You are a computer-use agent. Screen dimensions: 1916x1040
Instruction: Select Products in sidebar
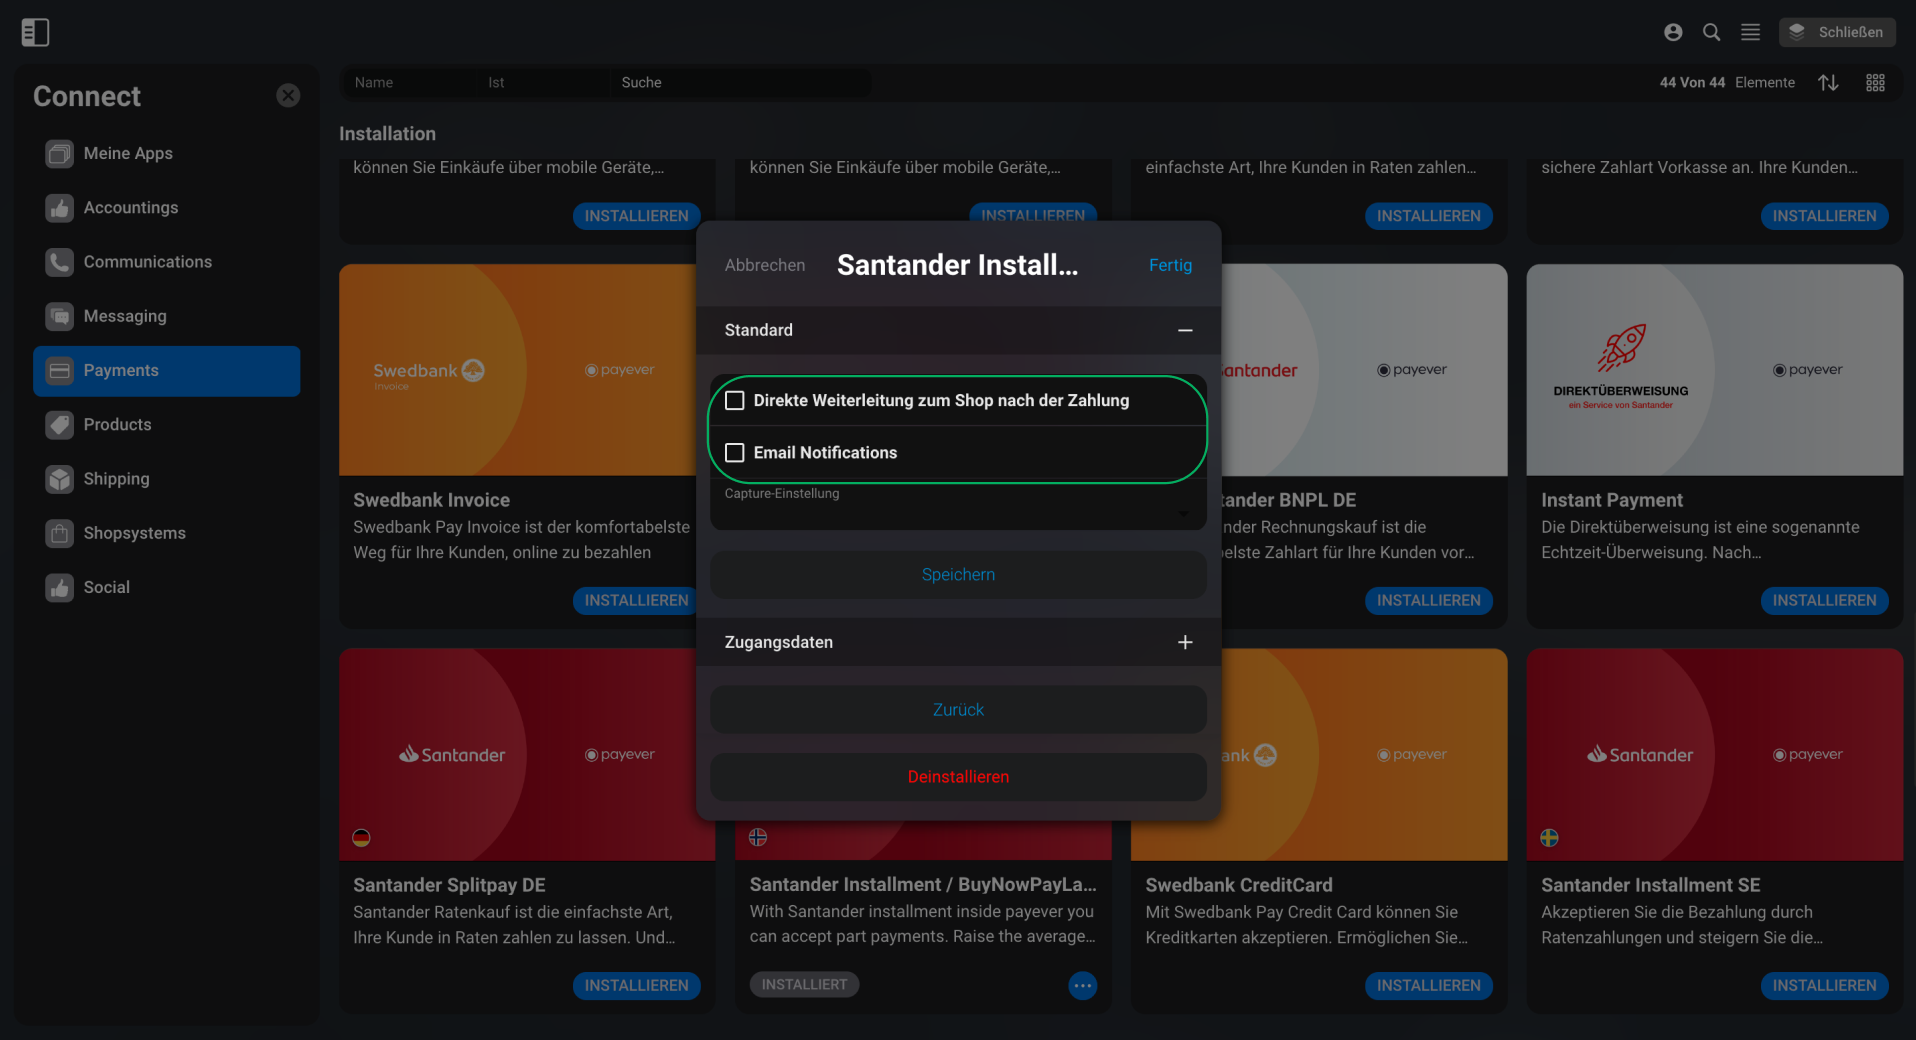166,425
